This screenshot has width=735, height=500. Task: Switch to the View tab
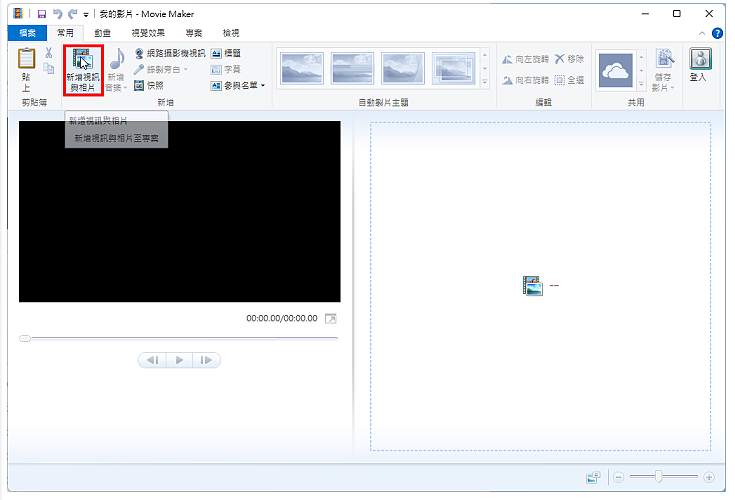point(231,33)
